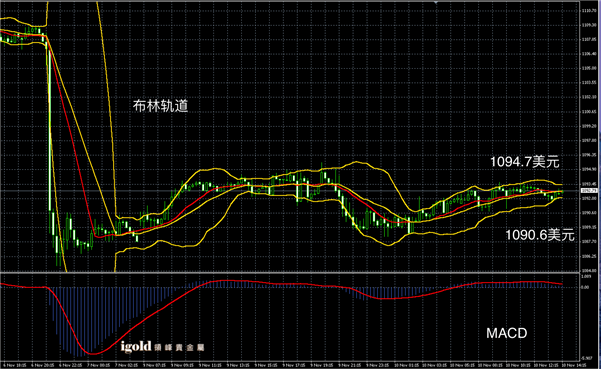
Task: Click the 1084.80 bottom price axis label
Action: [x=588, y=271]
